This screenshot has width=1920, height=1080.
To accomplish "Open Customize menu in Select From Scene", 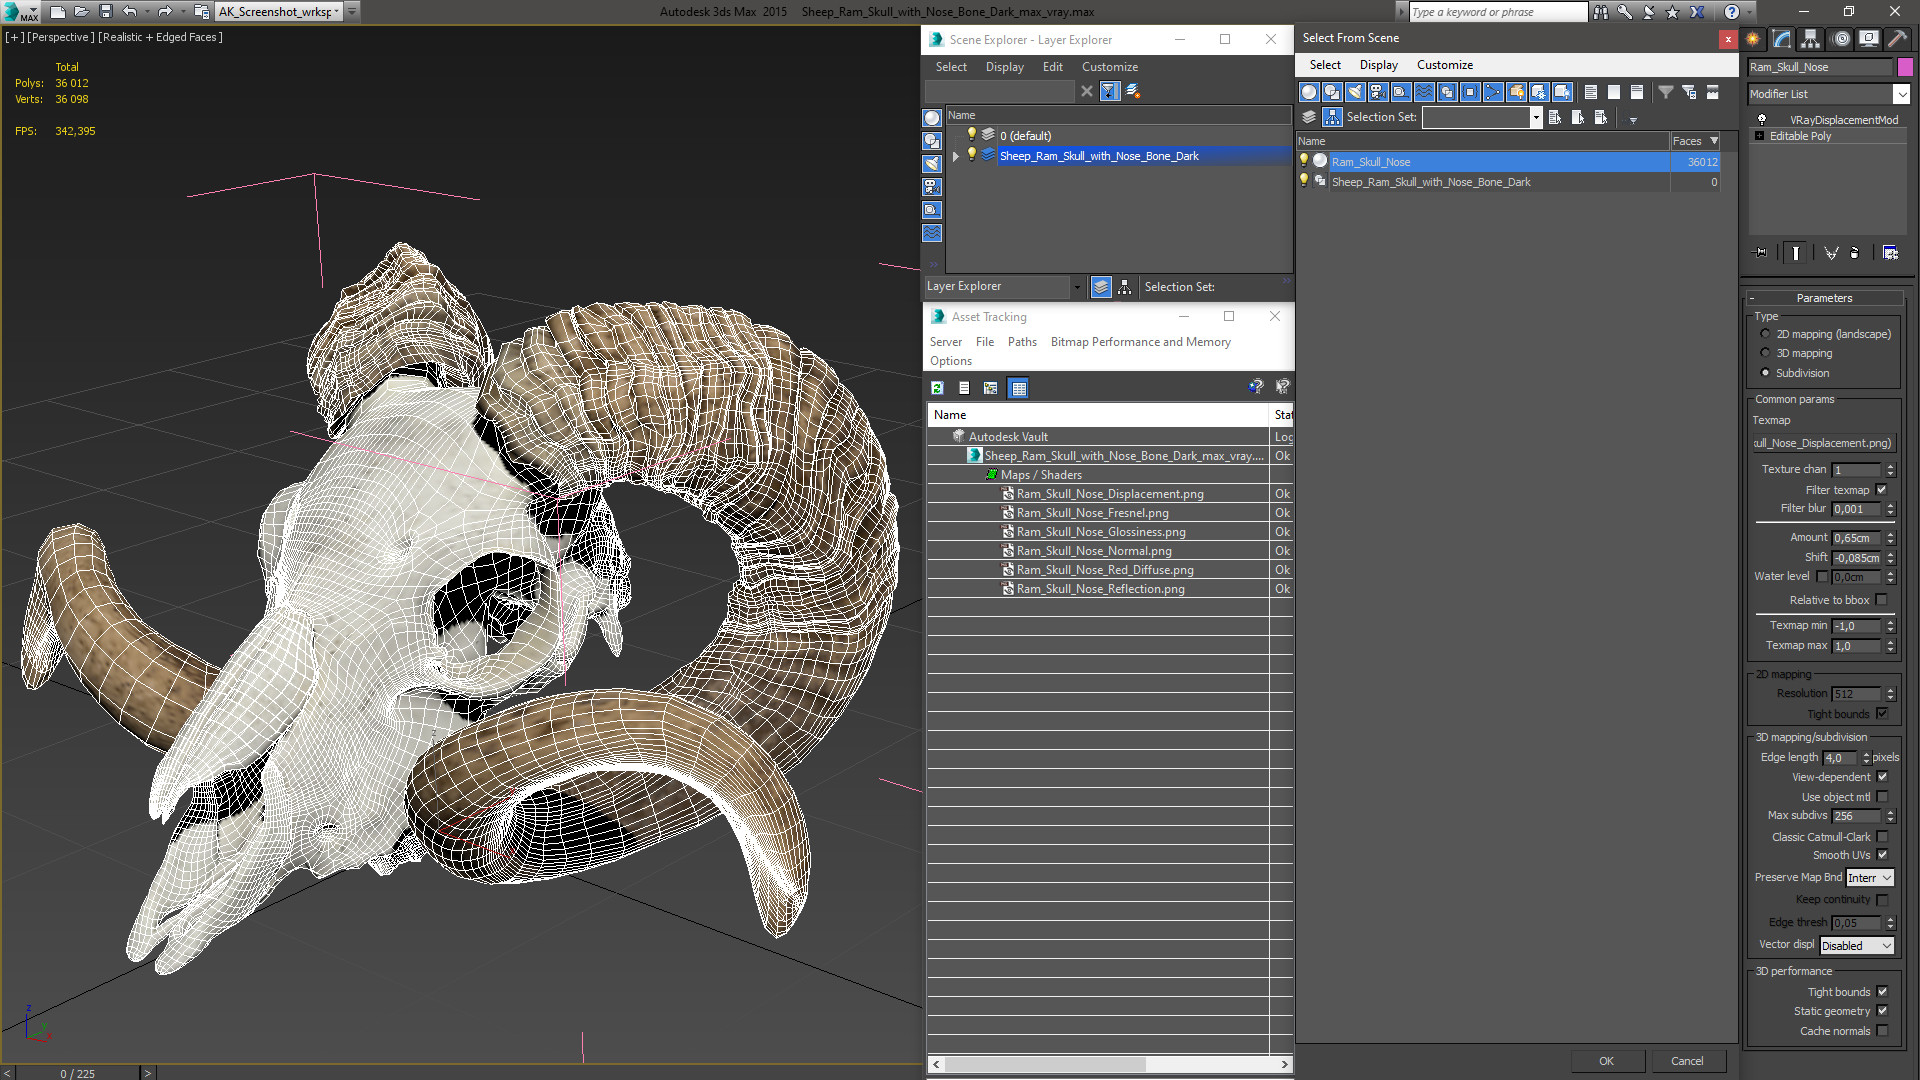I will pyautogui.click(x=1444, y=65).
